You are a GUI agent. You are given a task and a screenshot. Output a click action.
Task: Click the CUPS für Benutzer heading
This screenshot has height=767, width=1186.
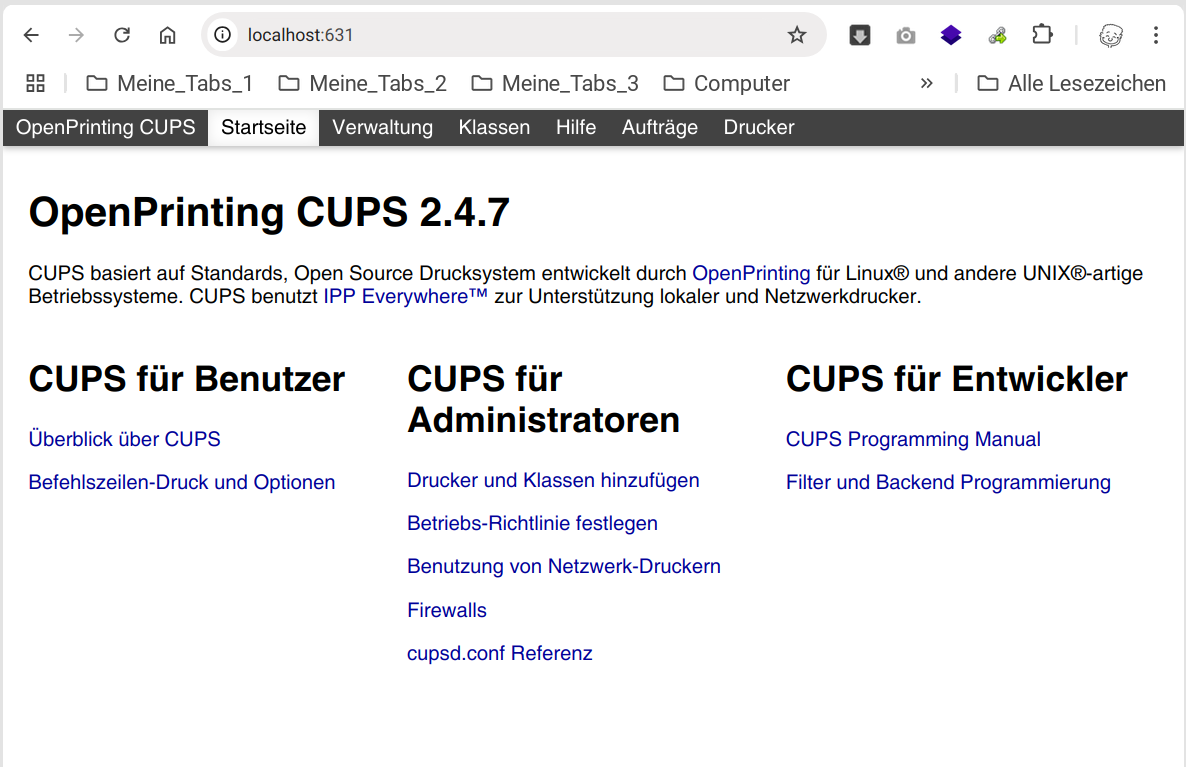point(187,379)
